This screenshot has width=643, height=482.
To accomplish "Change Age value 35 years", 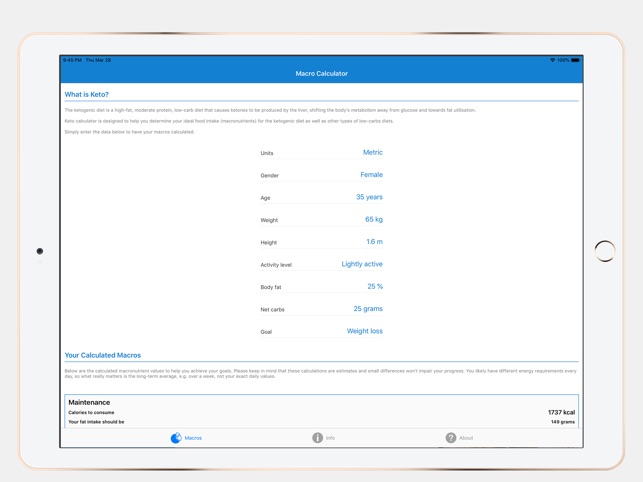I will [x=369, y=197].
